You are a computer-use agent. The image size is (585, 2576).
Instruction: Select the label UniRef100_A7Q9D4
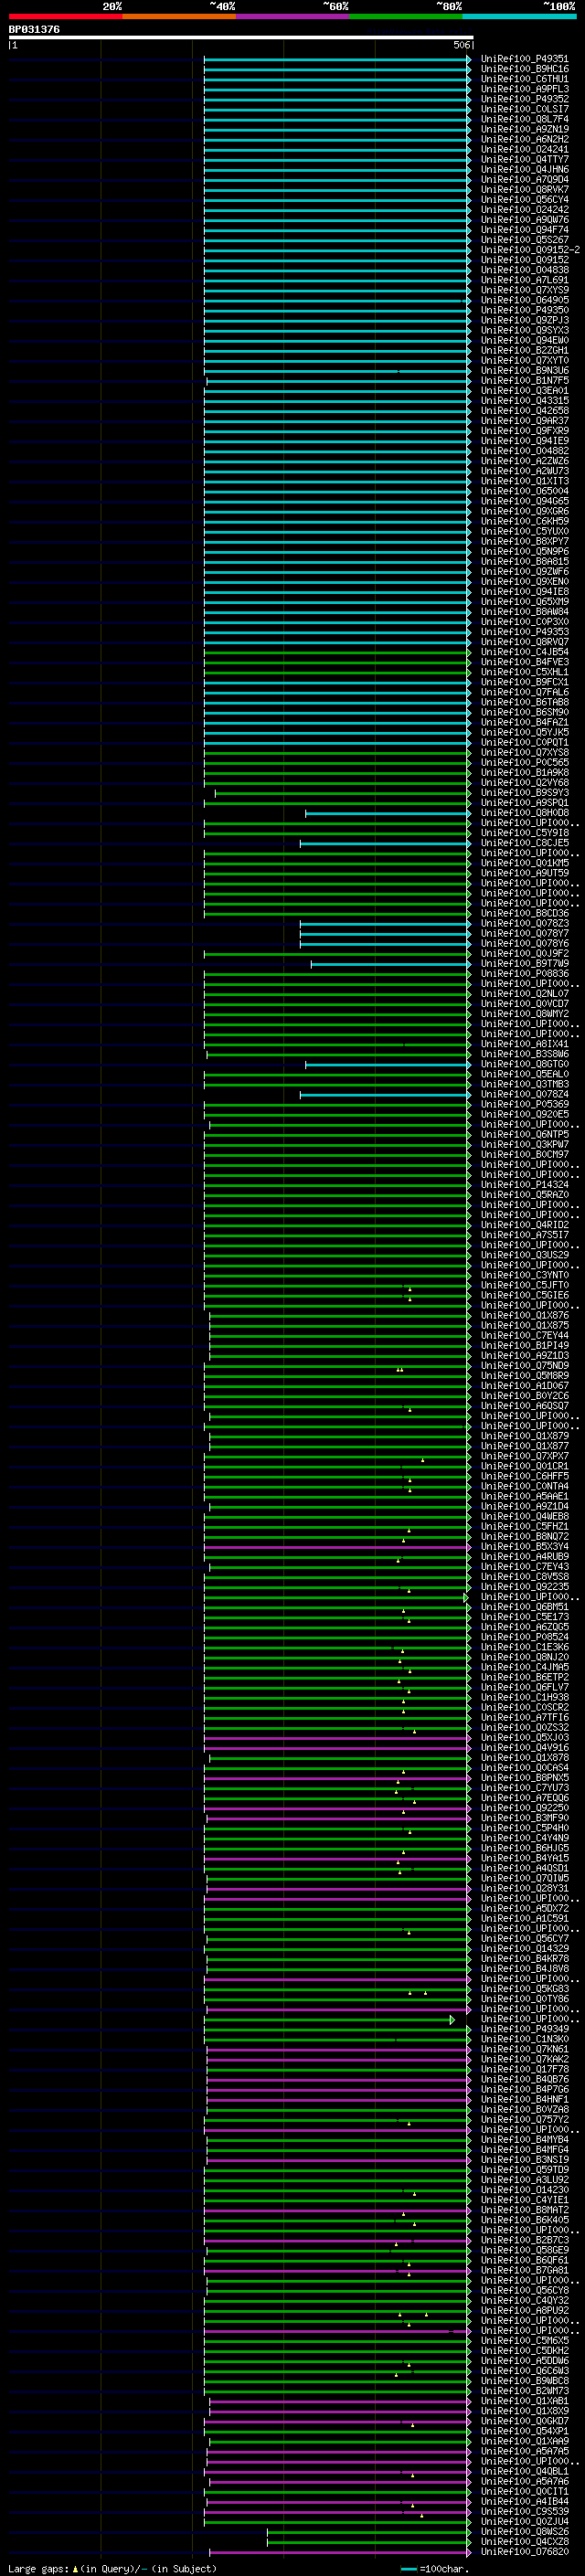[x=524, y=179]
